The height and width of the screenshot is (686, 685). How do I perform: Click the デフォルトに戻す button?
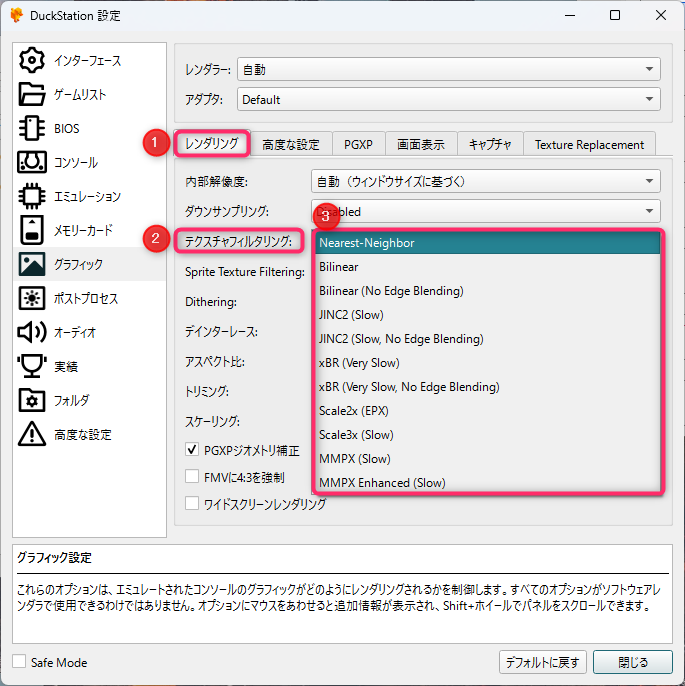[541, 662]
